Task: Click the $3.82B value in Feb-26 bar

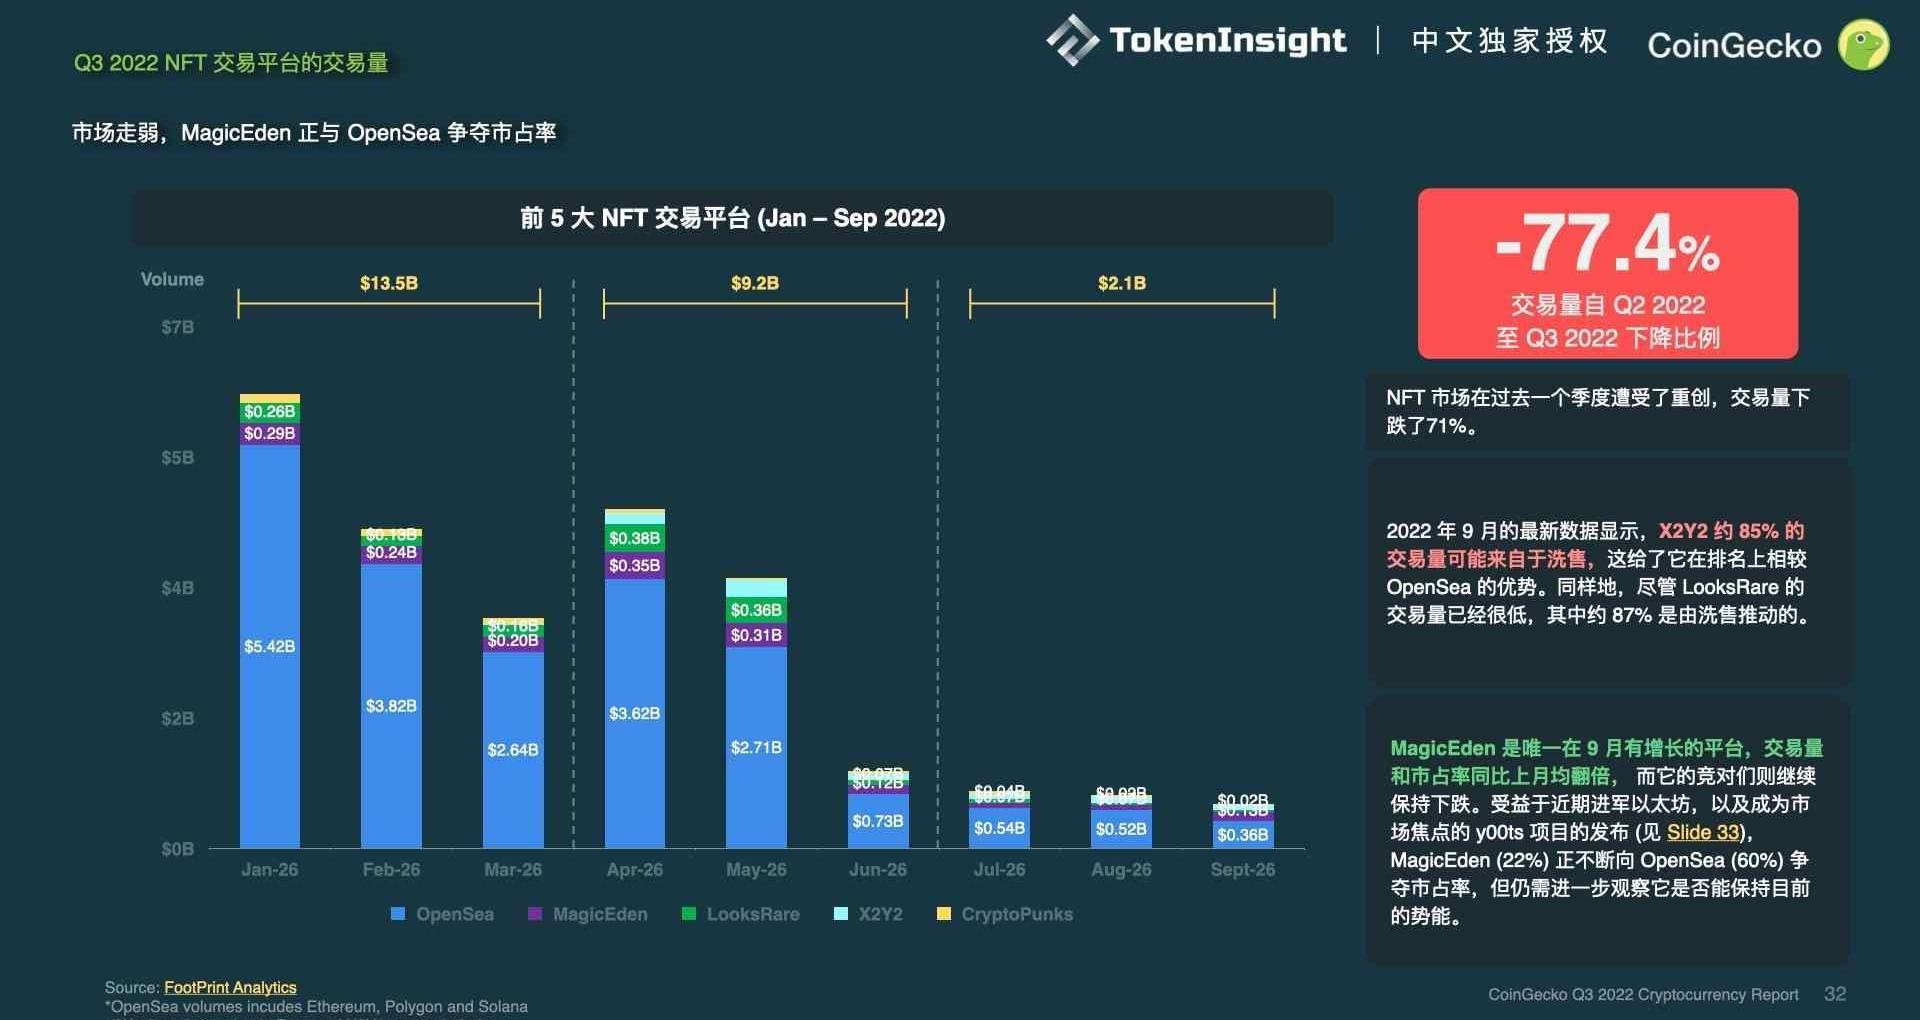Action: pyautogui.click(x=391, y=706)
